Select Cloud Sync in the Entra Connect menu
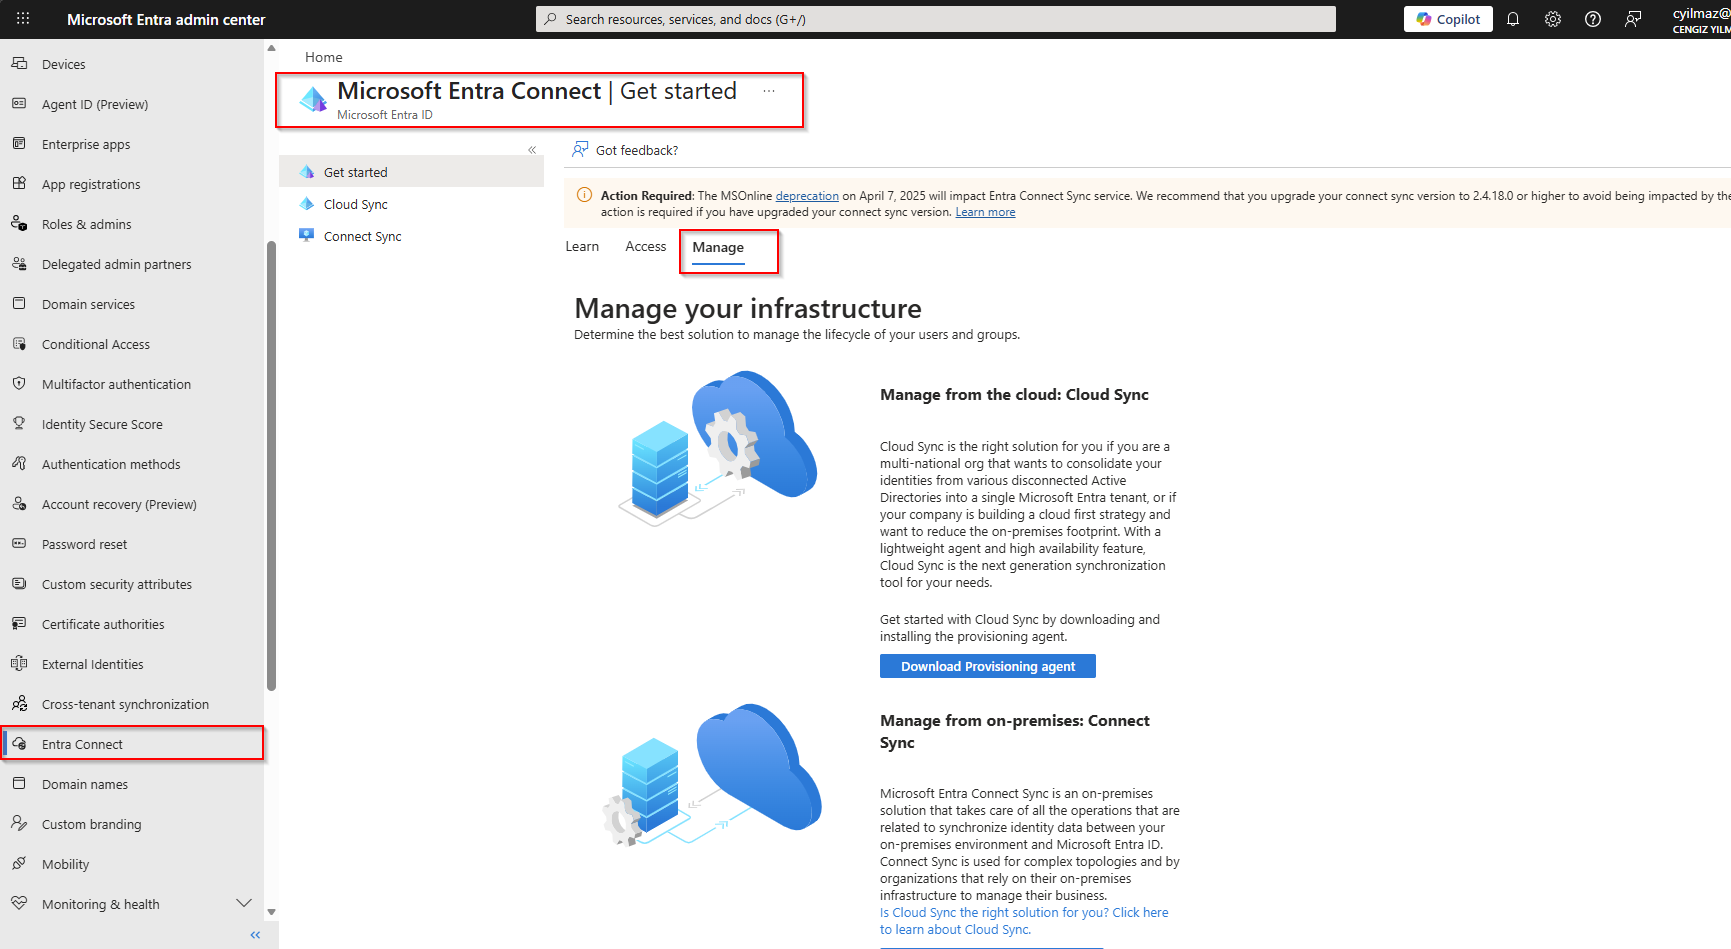 click(x=355, y=203)
